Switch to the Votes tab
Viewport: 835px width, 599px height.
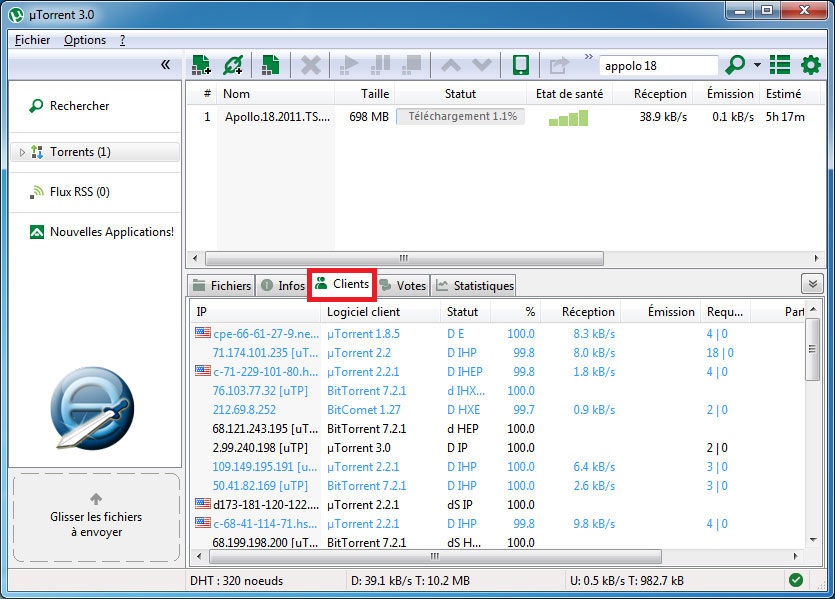(402, 286)
